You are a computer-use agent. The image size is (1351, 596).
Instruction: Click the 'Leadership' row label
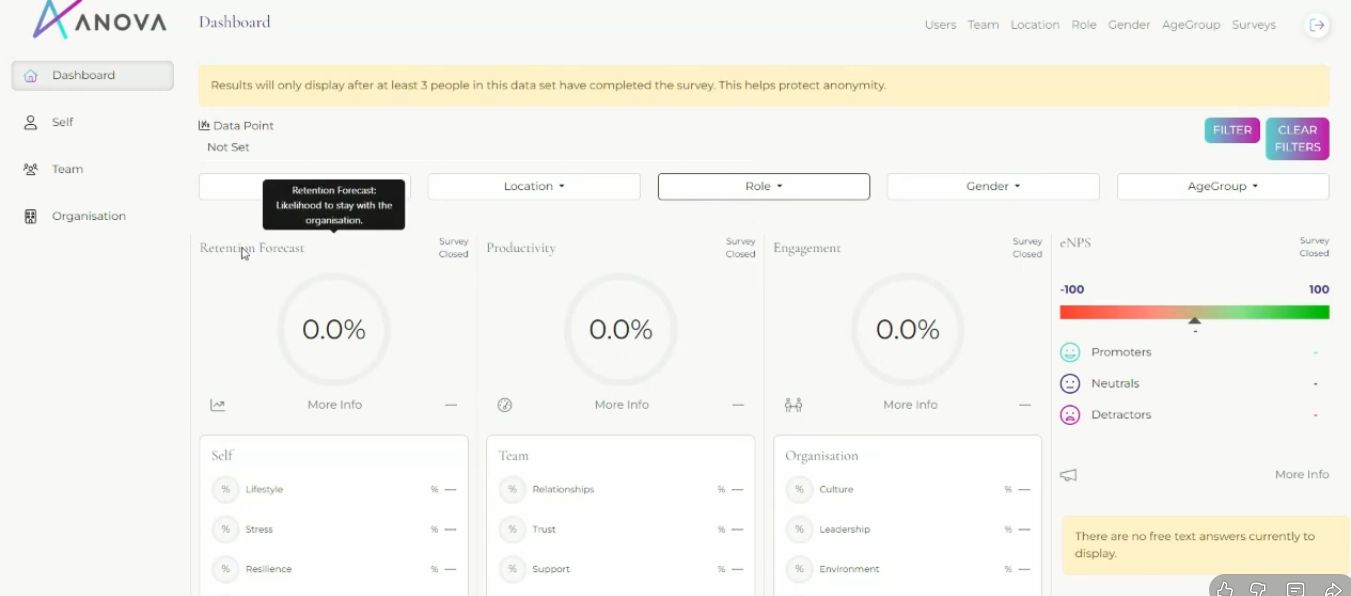tap(845, 530)
